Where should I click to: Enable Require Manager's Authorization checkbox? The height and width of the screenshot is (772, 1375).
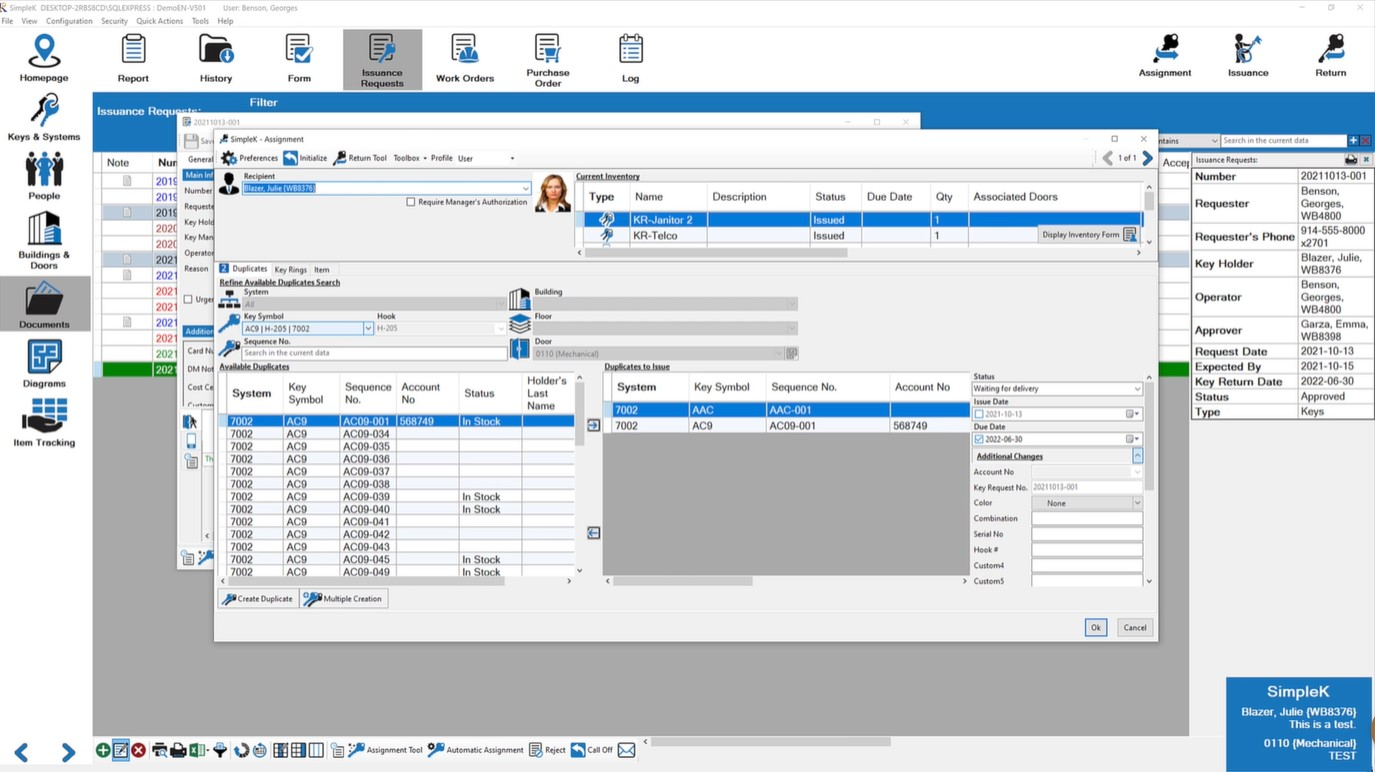[x=411, y=202]
